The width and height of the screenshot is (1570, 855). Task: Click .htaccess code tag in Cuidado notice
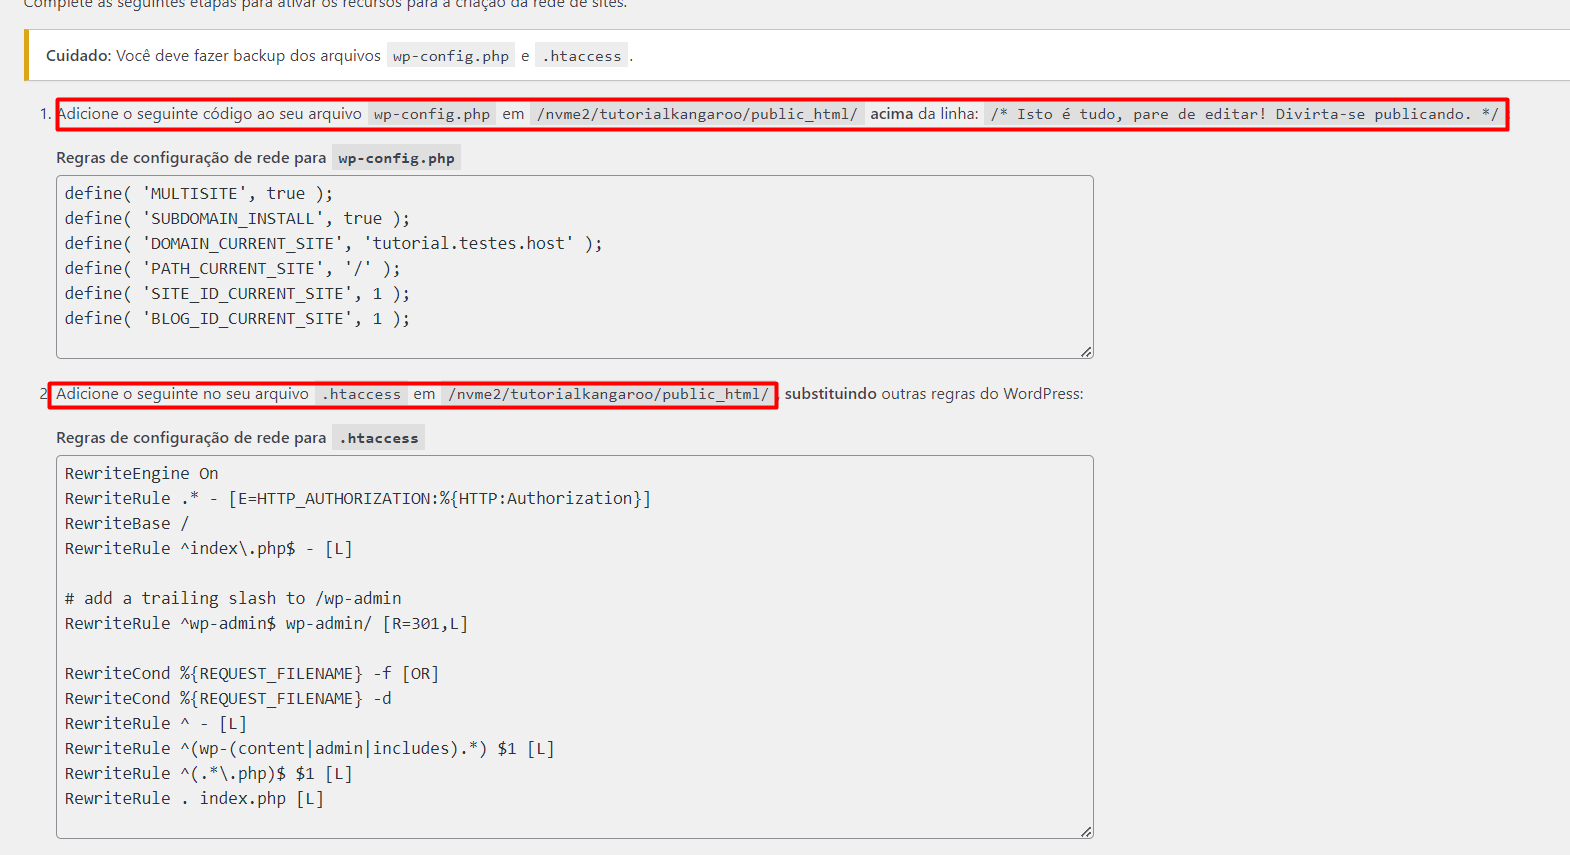pos(581,56)
